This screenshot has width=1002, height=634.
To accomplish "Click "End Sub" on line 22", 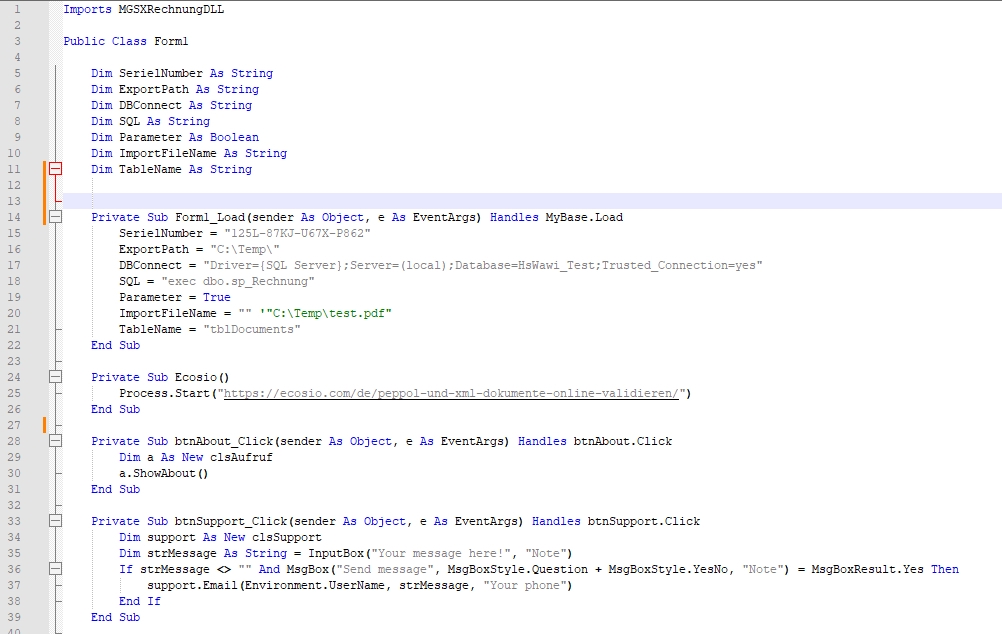I will coord(116,345).
